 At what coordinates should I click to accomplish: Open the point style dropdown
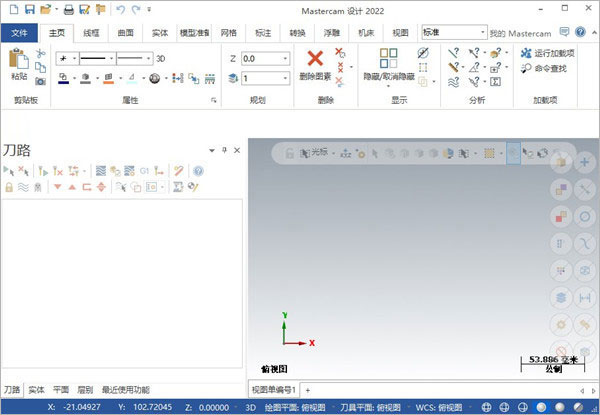74,59
